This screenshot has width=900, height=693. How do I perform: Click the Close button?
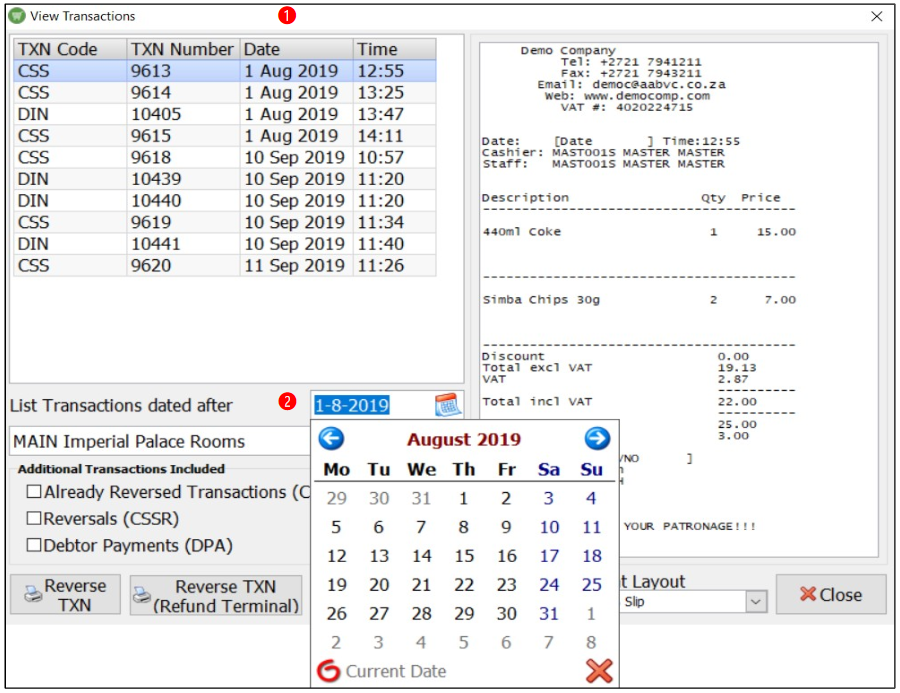831,594
